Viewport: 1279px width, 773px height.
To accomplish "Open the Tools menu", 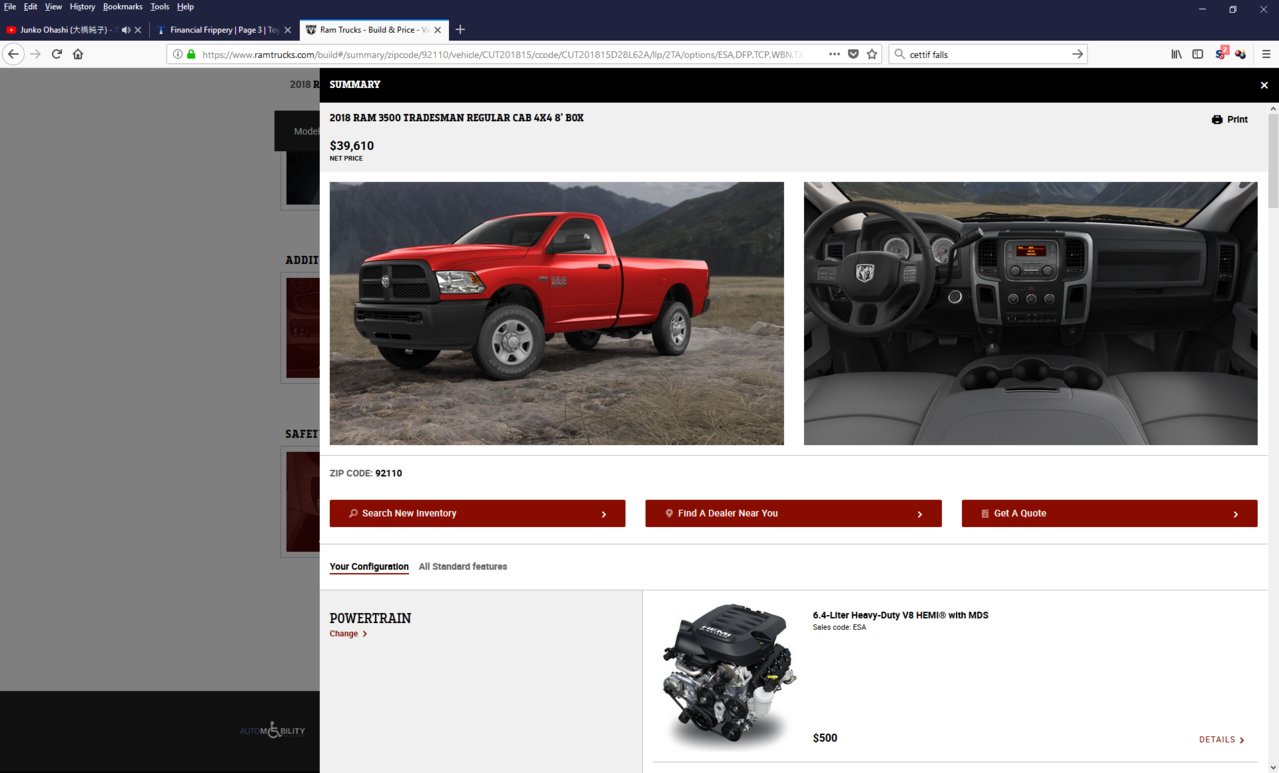I will [x=160, y=7].
